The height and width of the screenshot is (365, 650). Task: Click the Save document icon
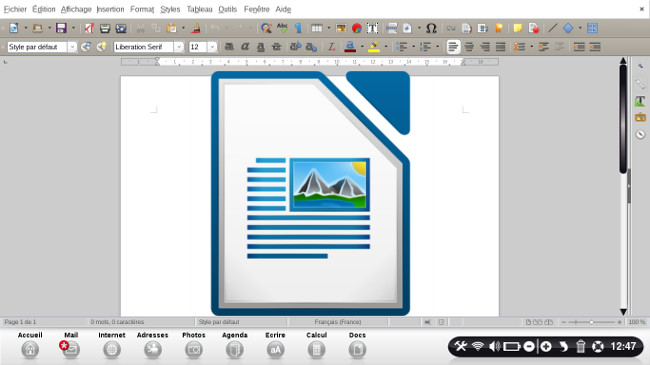pyautogui.click(x=61, y=28)
